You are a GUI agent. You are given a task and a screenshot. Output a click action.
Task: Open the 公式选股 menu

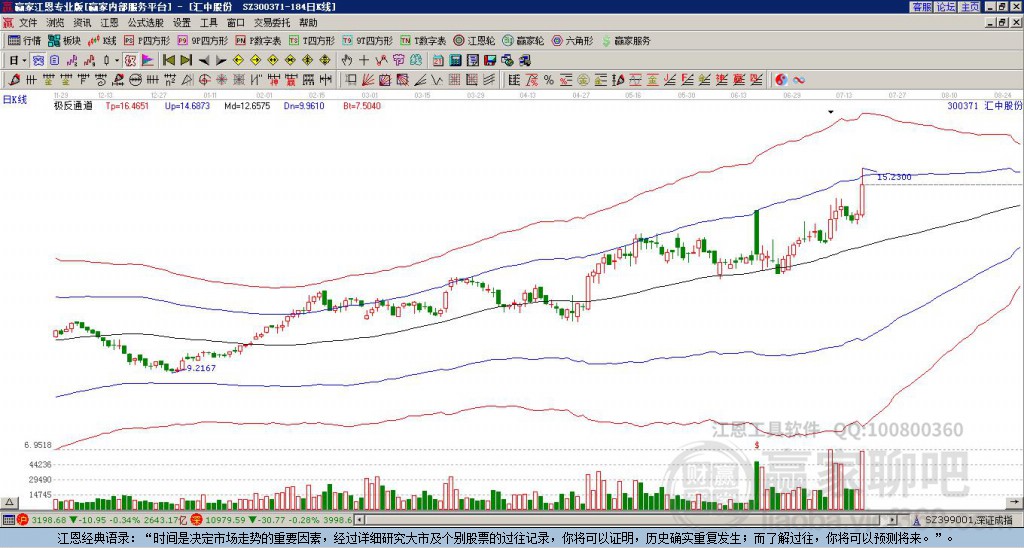click(x=146, y=23)
